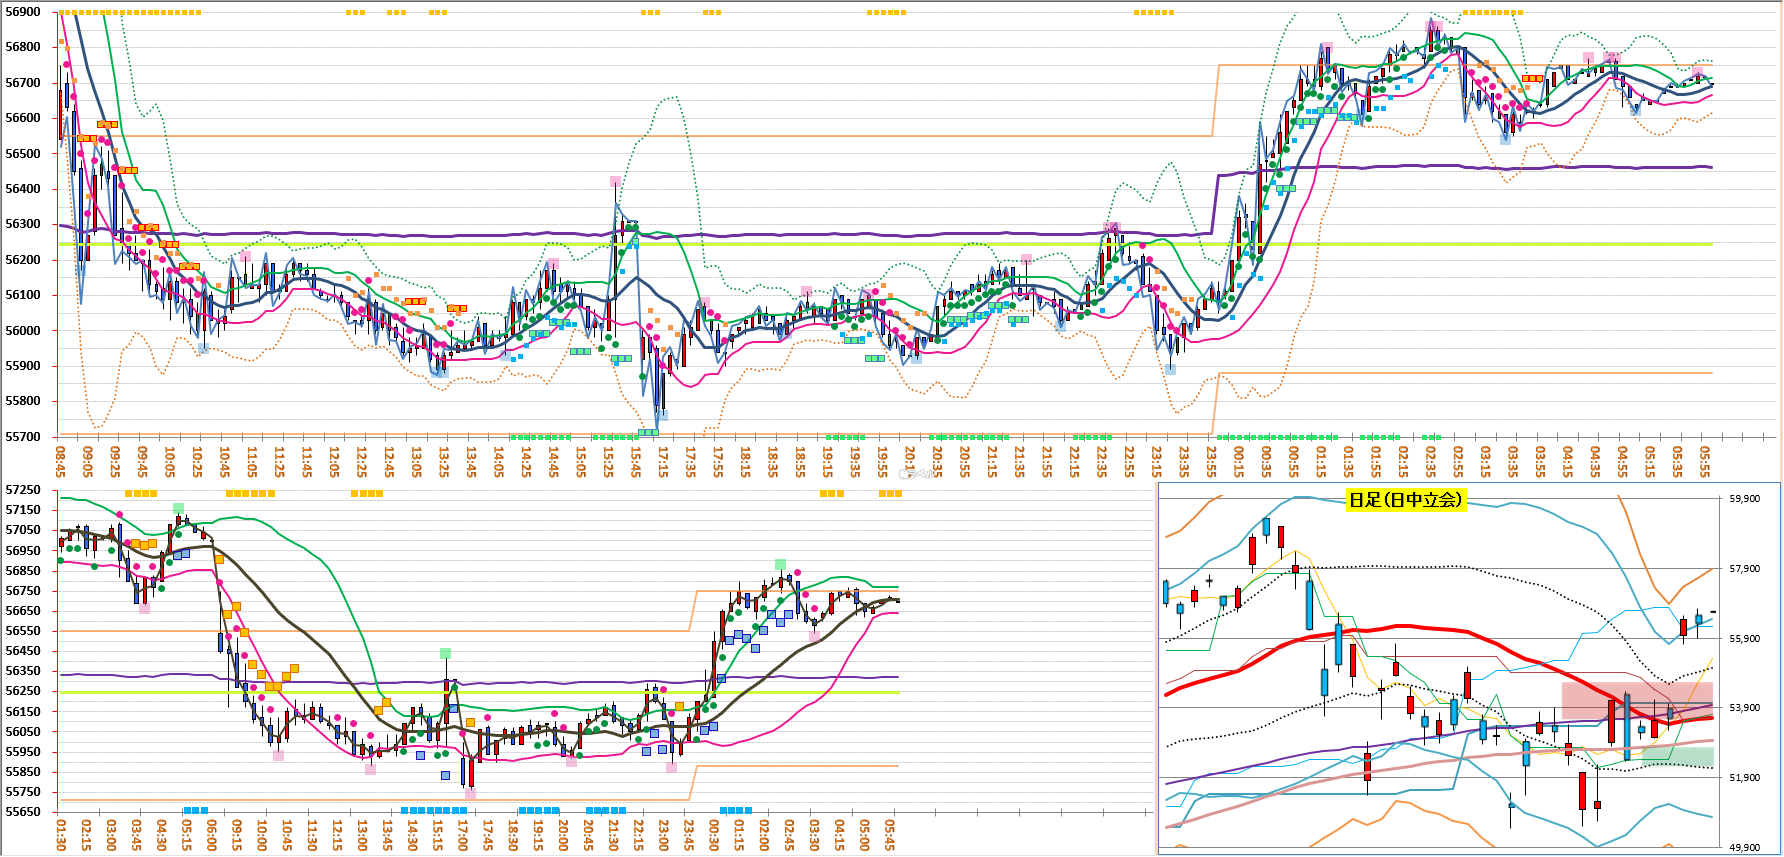The height and width of the screenshot is (857, 1784).
Task: Click the blue-outlined square marker below the lower chart's 16:00 candles
Action: click(x=446, y=774)
